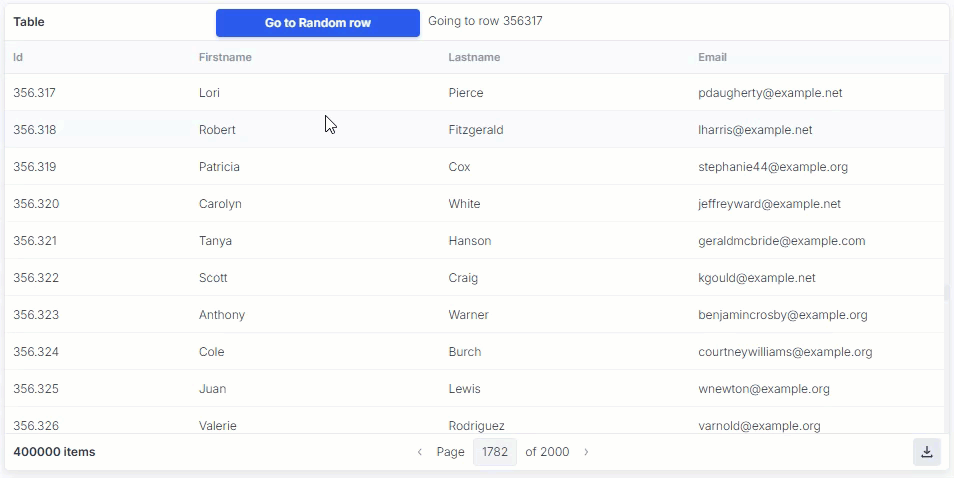Image resolution: width=954 pixels, height=478 pixels.
Task: Click lastname Craig
Action: pos(463,278)
